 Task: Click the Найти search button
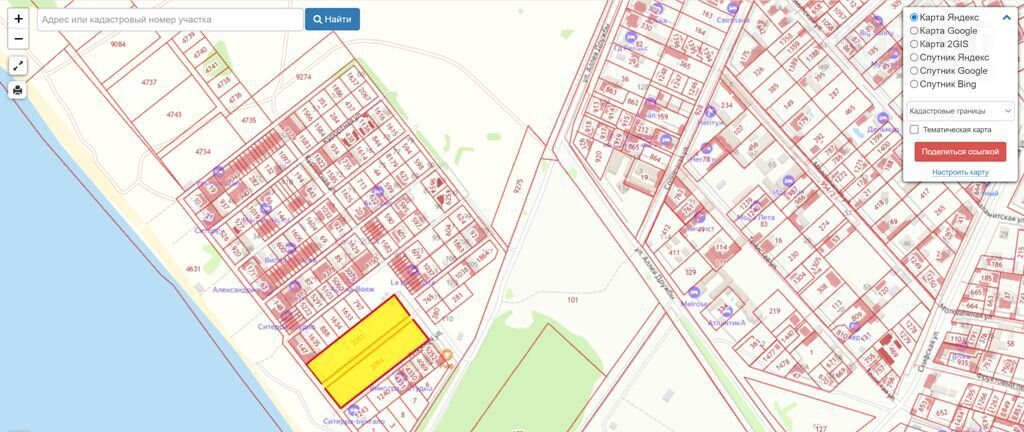(x=332, y=19)
